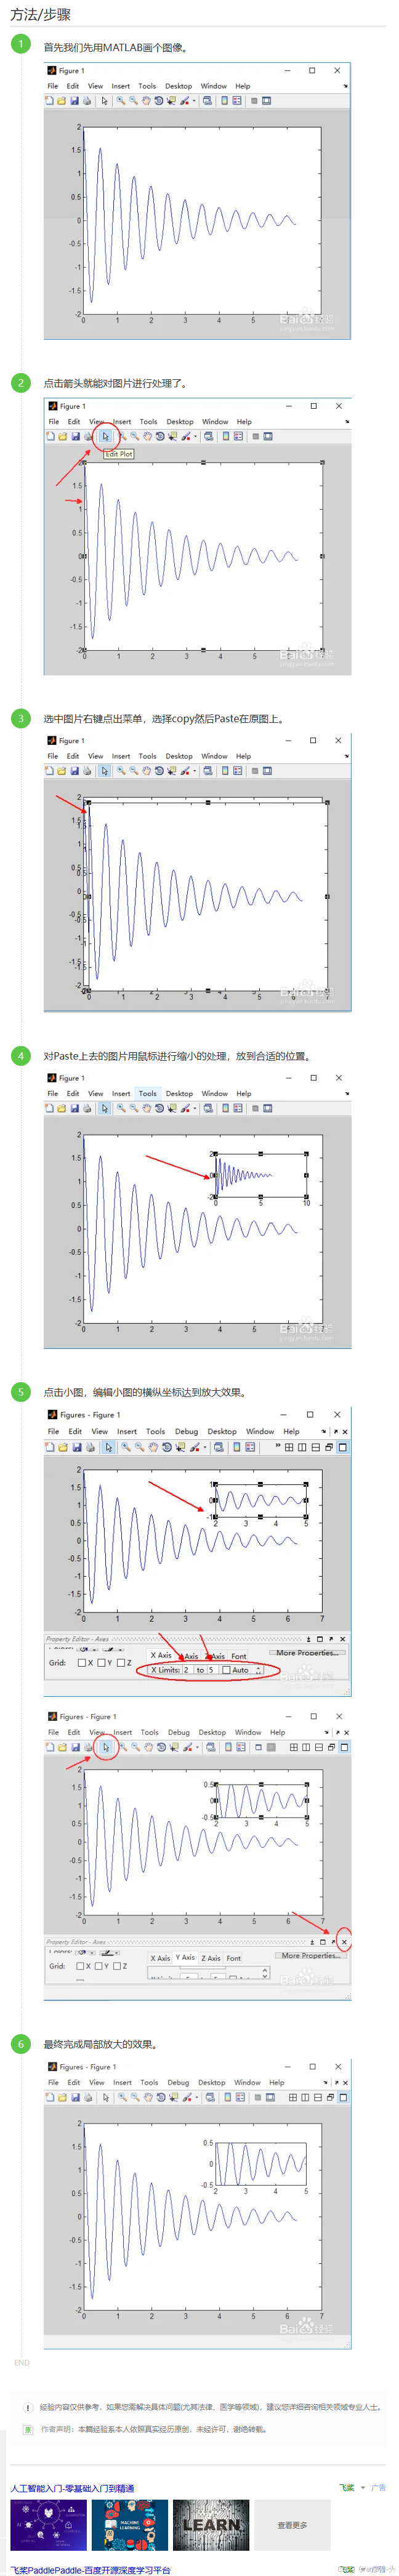399x2576 pixels.
Task: Switch to Z Axis tab in second step 5 editor
Action: coord(211,1958)
